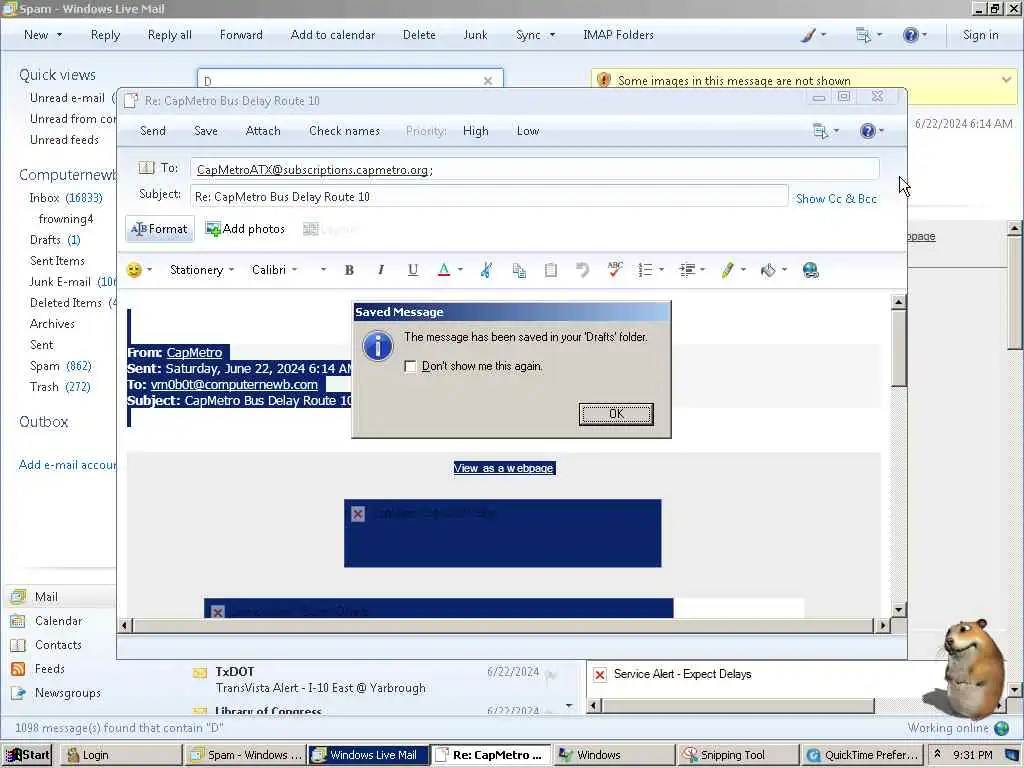Image resolution: width=1024 pixels, height=768 pixels.
Task: Set priority to High
Action: 475,131
